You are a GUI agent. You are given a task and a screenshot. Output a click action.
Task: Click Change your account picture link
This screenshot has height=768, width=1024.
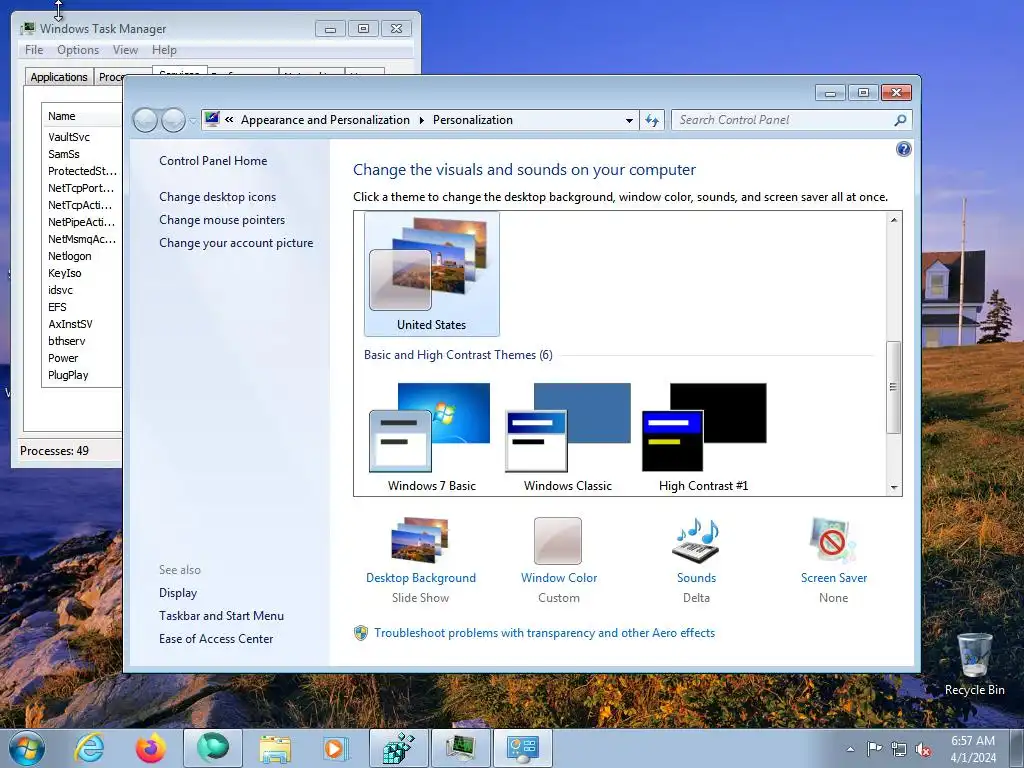pyautogui.click(x=236, y=242)
